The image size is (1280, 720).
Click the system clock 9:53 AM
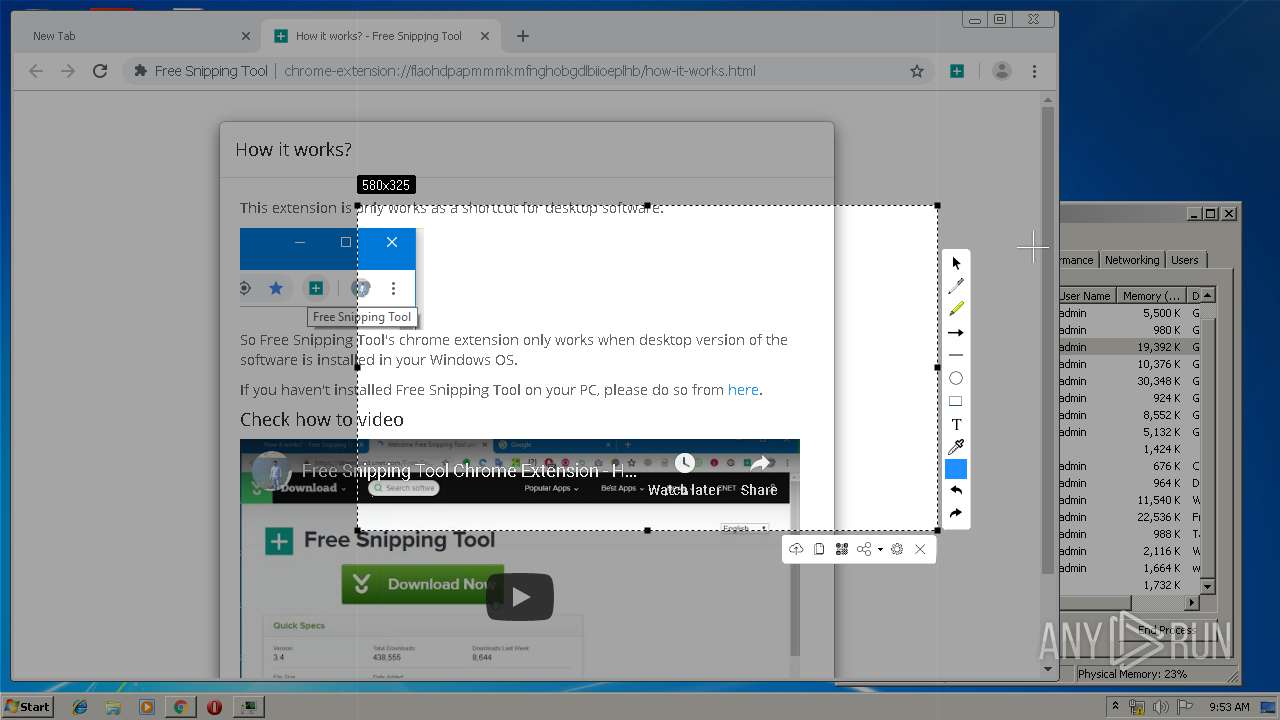[x=1228, y=707]
